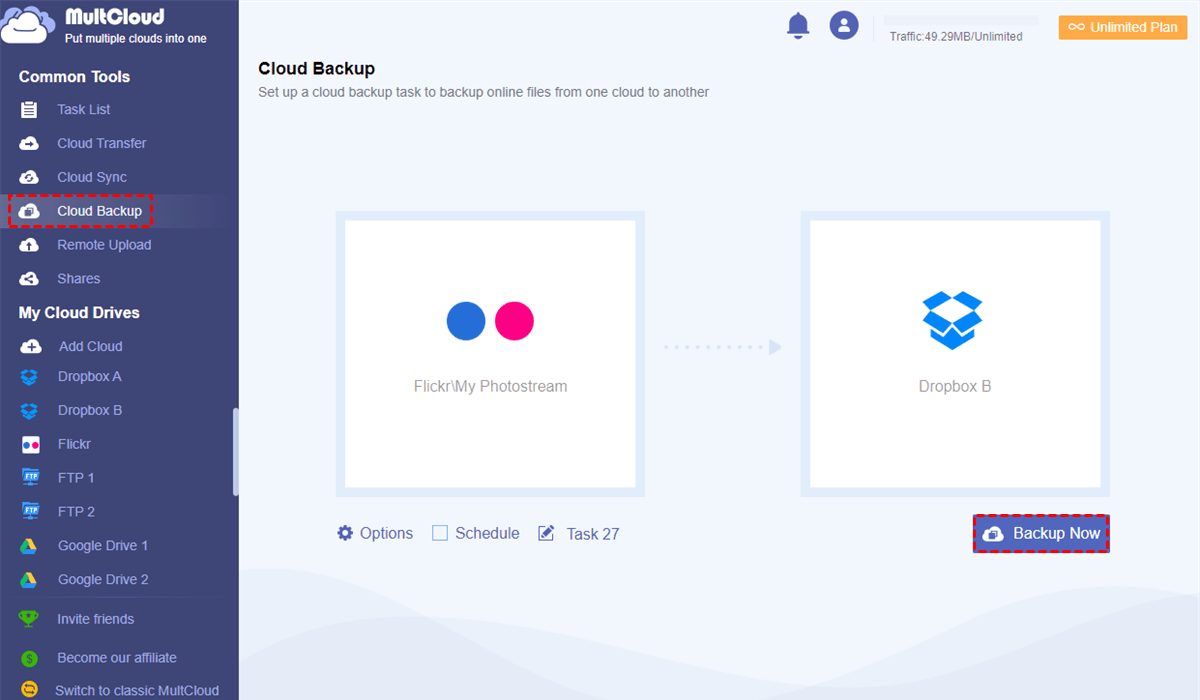Open Dropbox B drive in sidebar
1200x700 pixels.
(x=90, y=411)
